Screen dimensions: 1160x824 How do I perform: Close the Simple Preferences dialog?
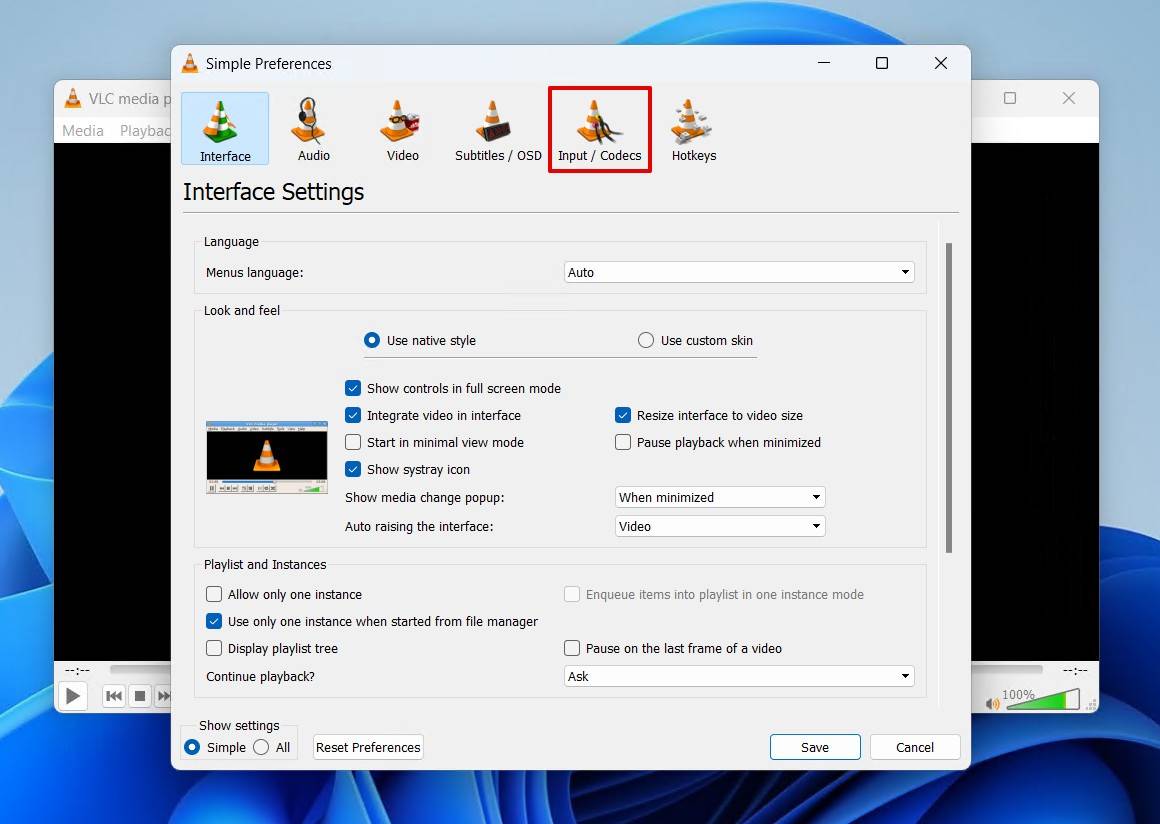pos(941,64)
